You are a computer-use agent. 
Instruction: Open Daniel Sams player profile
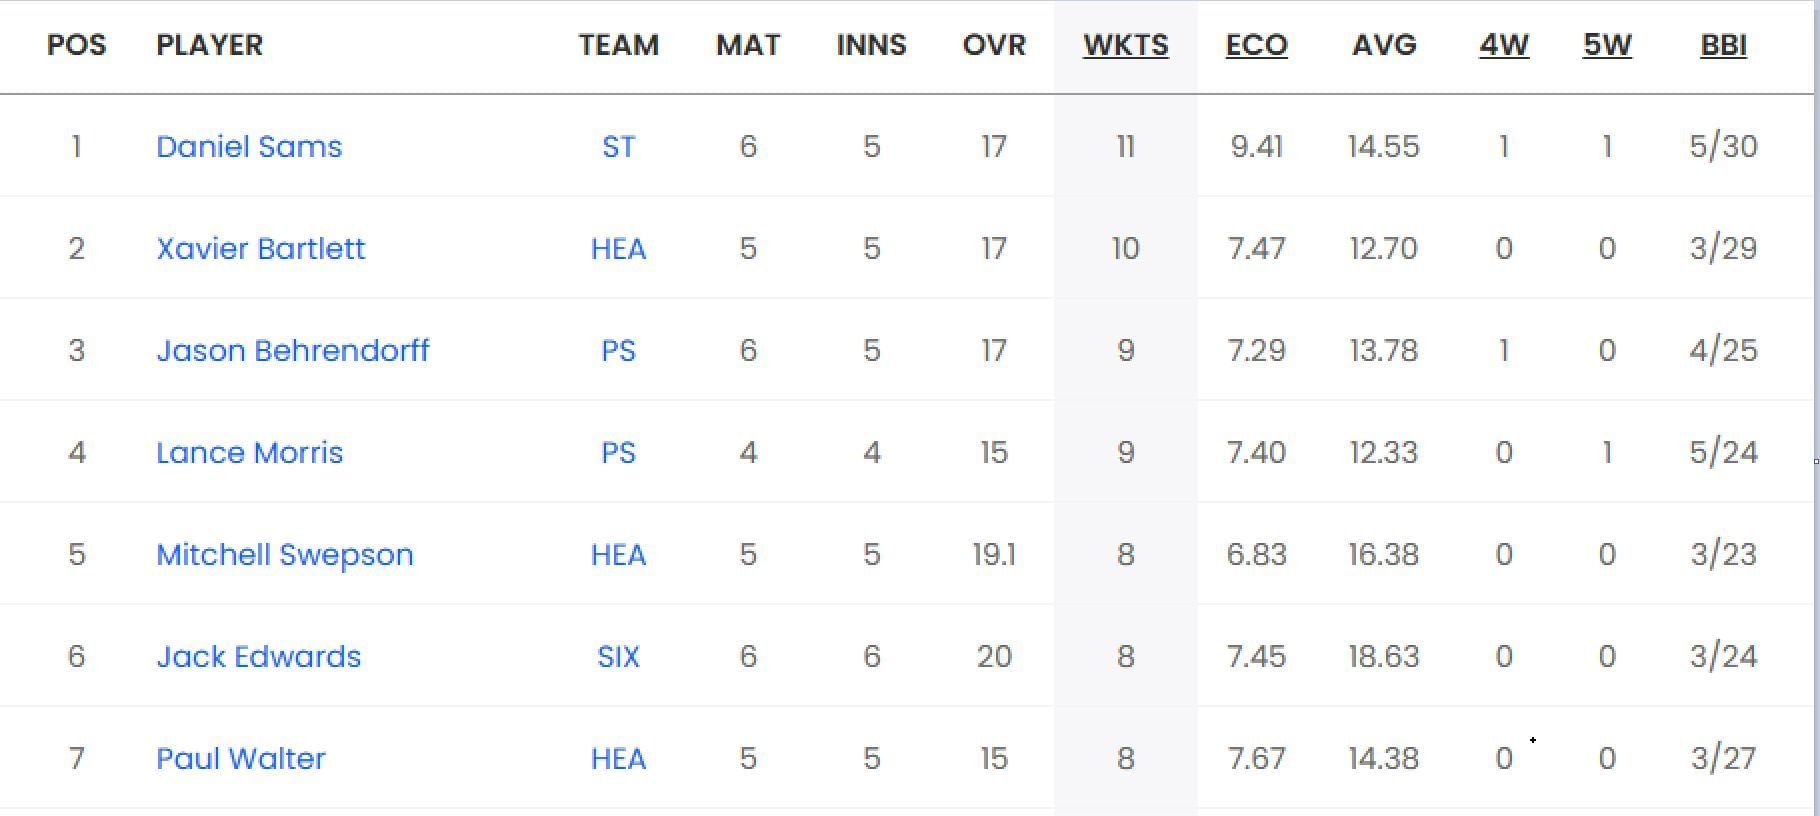point(249,147)
